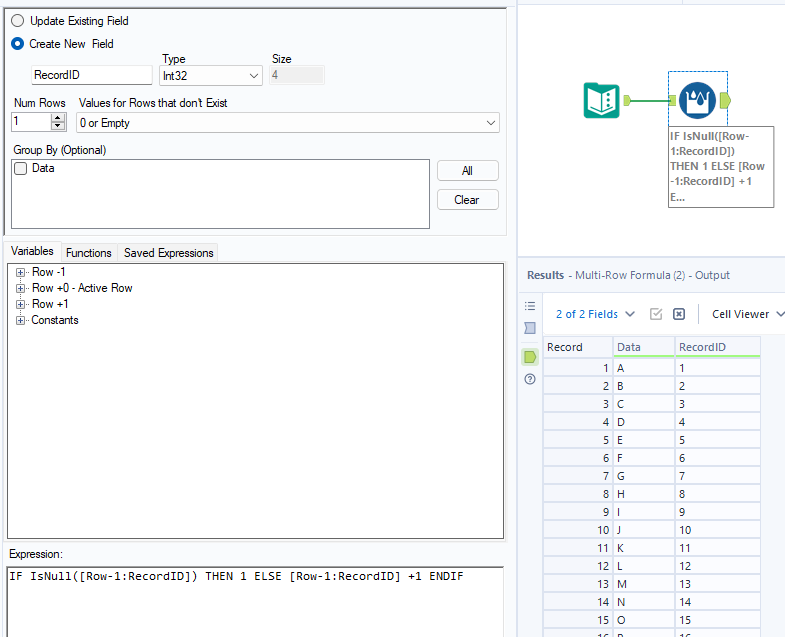Open the results messages list icon
The height and width of the screenshot is (637, 785).
[530, 306]
